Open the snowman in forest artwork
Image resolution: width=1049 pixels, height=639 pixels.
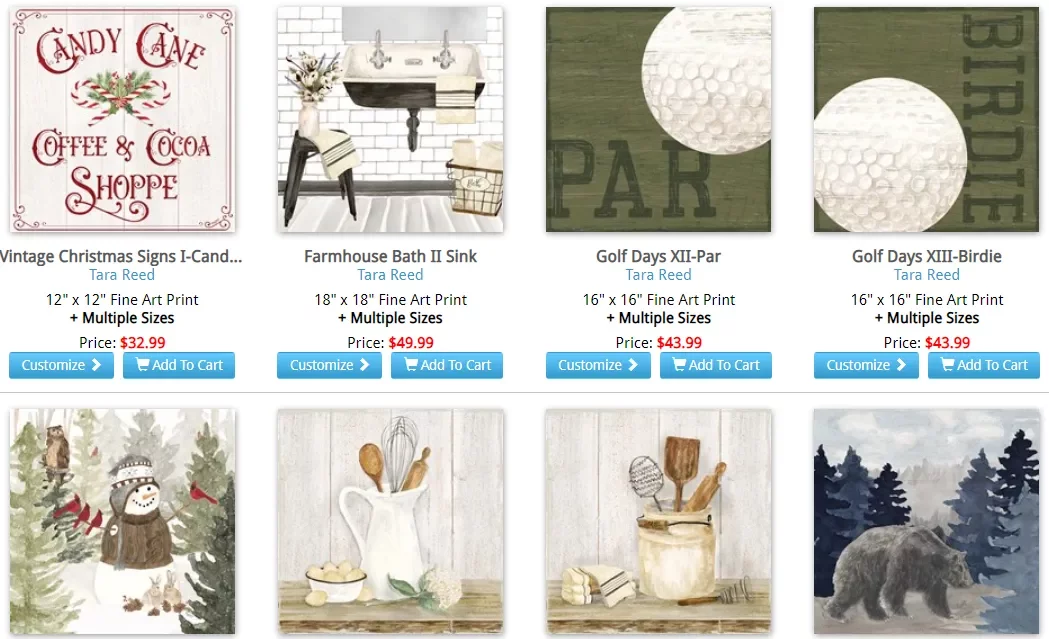coord(122,521)
